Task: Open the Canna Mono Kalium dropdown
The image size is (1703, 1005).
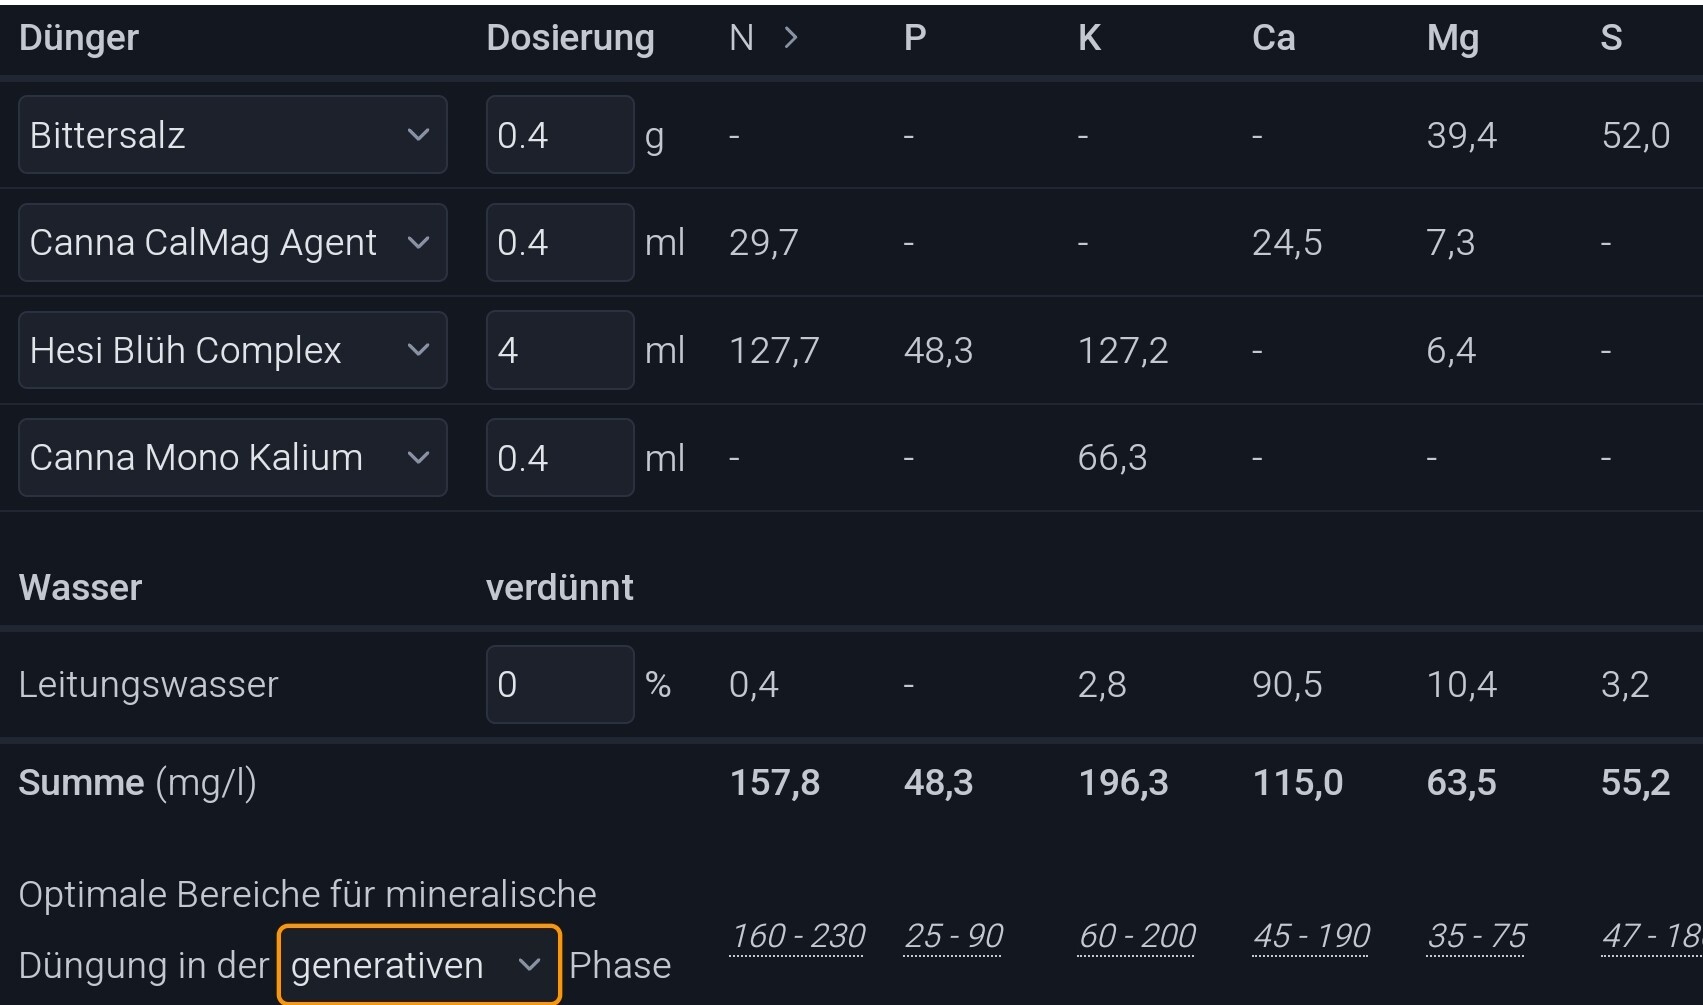Action: click(x=232, y=458)
